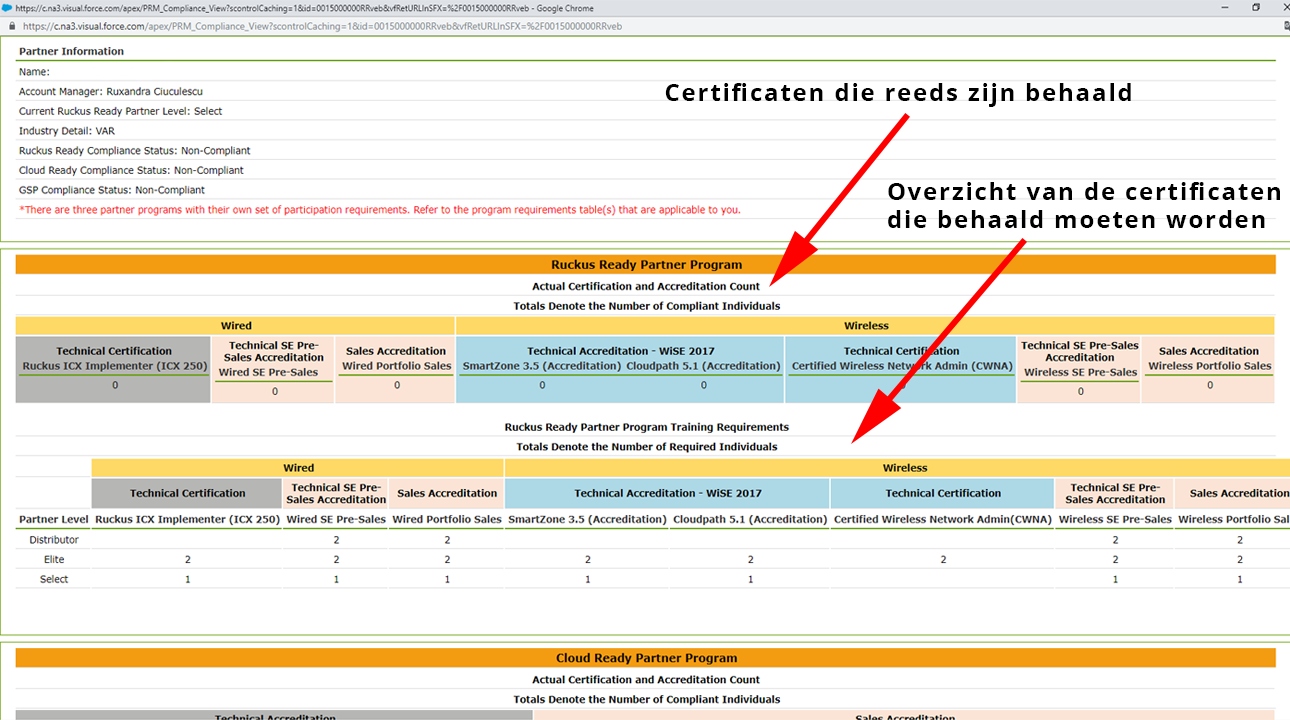Screen dimensions: 1290x720
Task: Click Wired Portfolio Sales in the count table
Action: [397, 366]
